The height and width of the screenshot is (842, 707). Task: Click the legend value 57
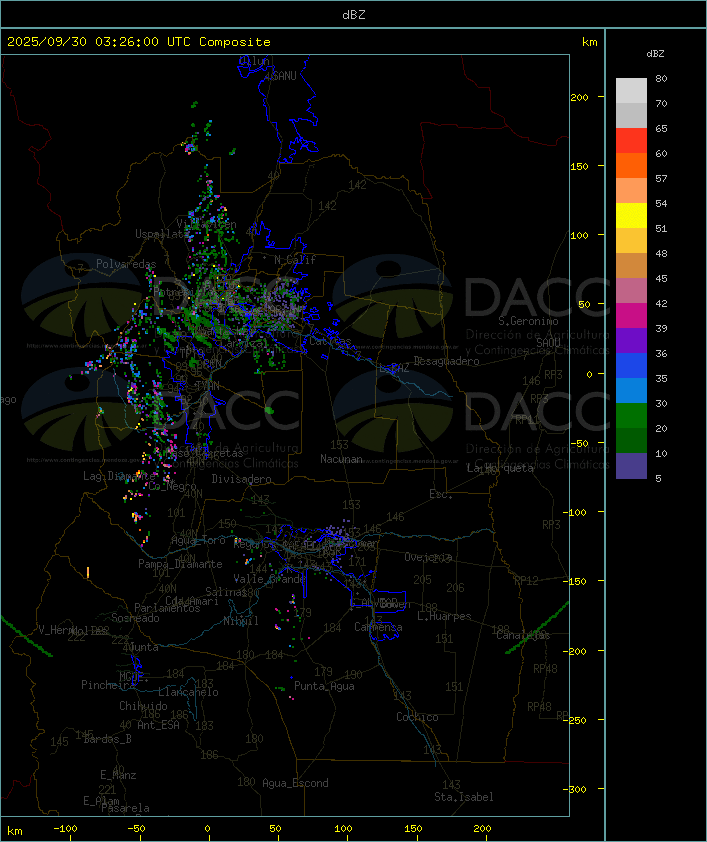pos(661,179)
